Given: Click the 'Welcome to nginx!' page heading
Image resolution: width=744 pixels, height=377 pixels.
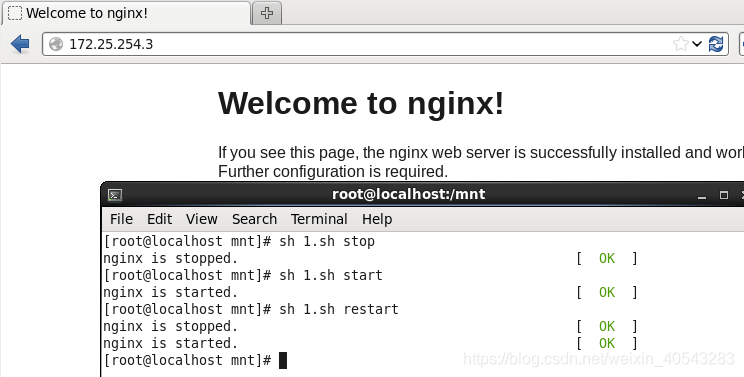Looking at the screenshot, I should [361, 103].
